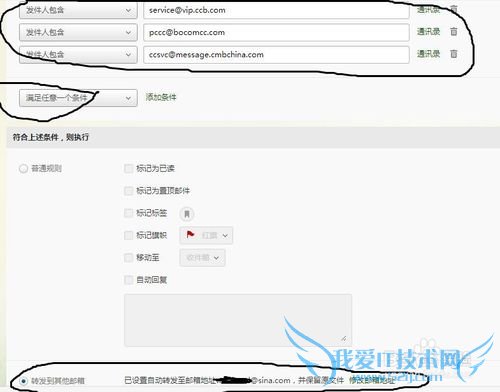The image size is (500, 392).
Task: Open the 标记标签 tag picker icon
Action: 187,214
